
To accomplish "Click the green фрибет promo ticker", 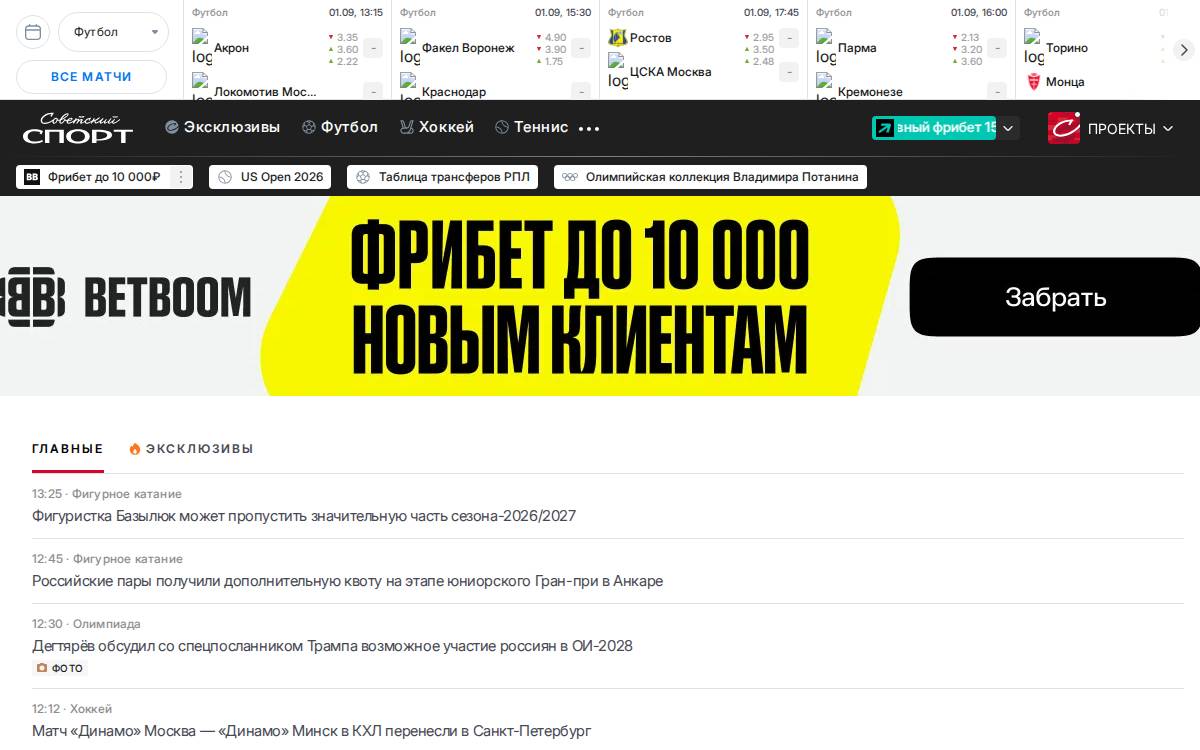I will [934, 128].
